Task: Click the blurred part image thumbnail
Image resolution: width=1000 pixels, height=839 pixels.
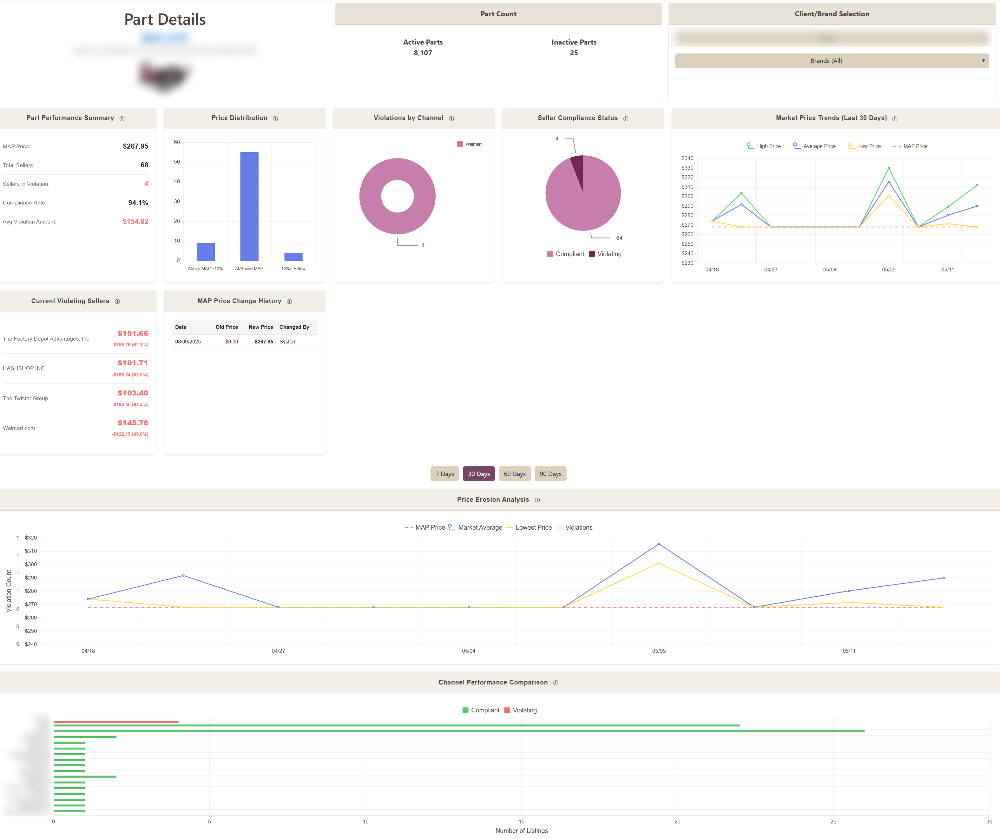Action: [x=165, y=76]
